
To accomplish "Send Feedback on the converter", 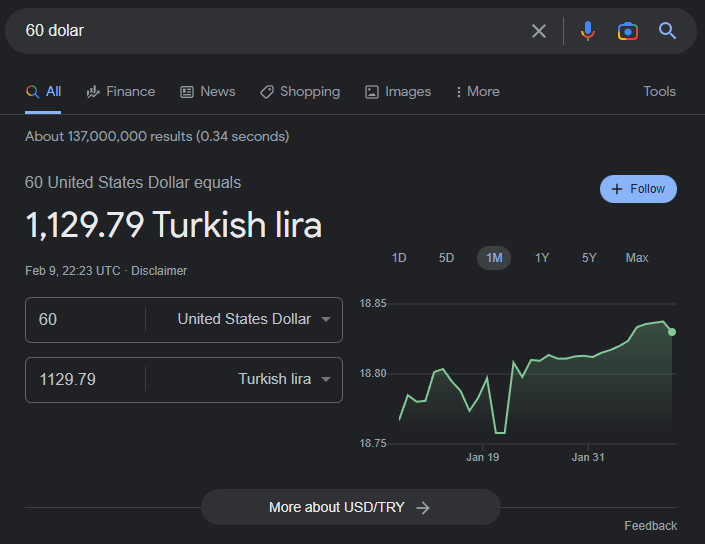I will point(650,526).
